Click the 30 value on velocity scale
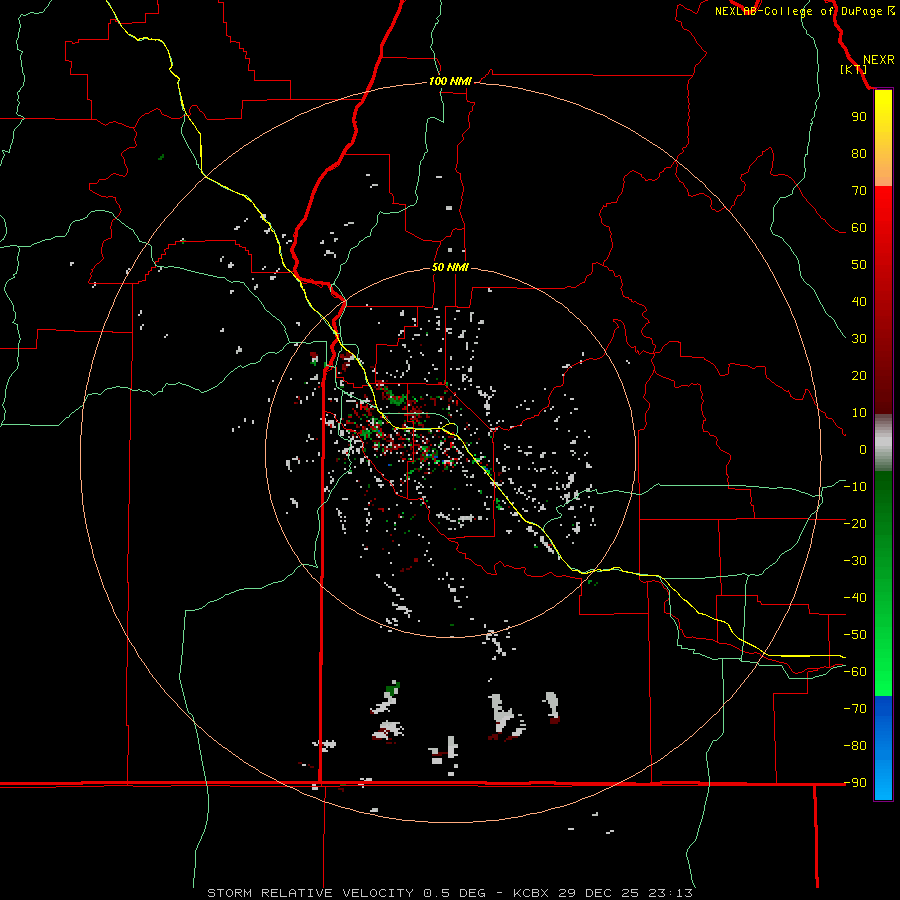The image size is (900, 900). point(859,339)
